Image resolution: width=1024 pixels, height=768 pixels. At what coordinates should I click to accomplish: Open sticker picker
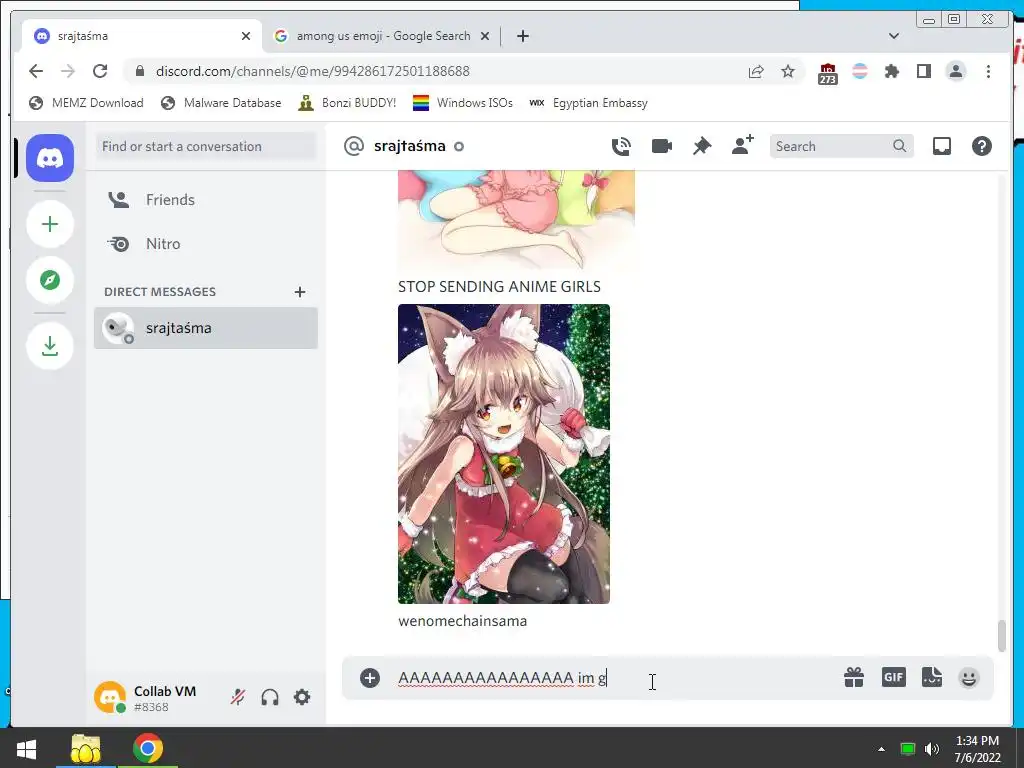pyautogui.click(x=931, y=677)
